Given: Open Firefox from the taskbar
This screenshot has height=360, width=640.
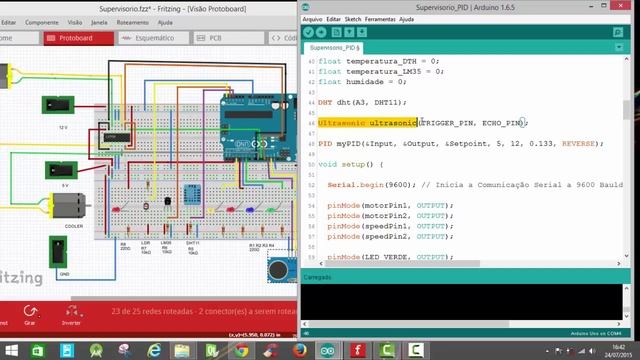Looking at the screenshot, I should [x=300, y=351].
